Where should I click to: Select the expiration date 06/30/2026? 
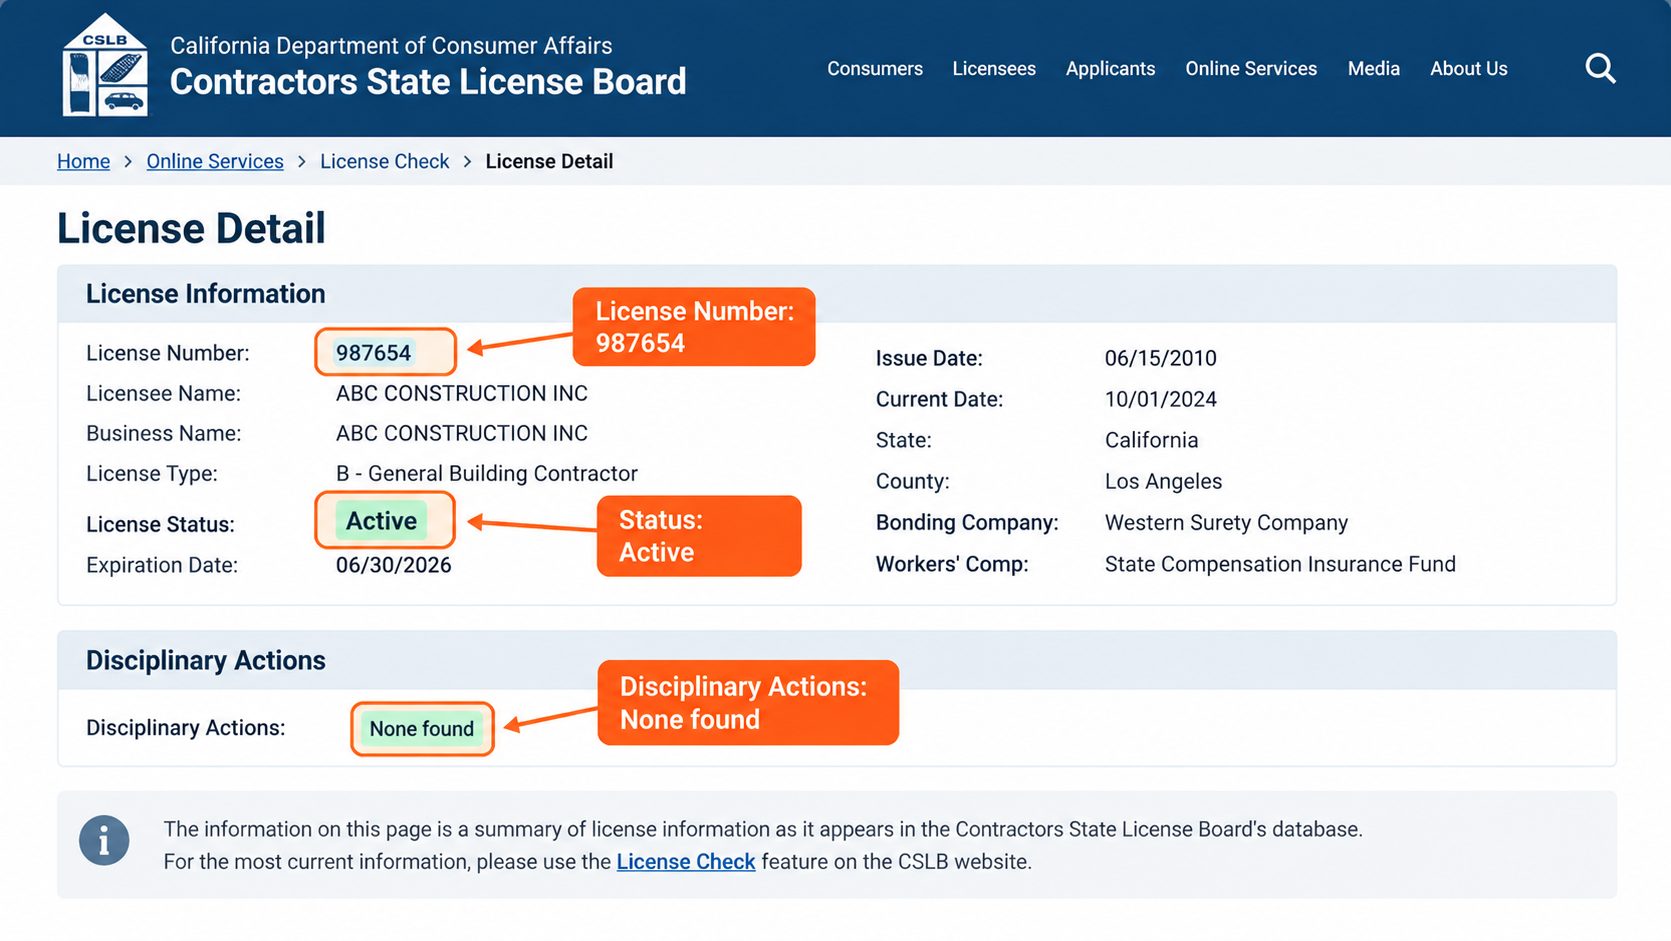click(x=394, y=565)
